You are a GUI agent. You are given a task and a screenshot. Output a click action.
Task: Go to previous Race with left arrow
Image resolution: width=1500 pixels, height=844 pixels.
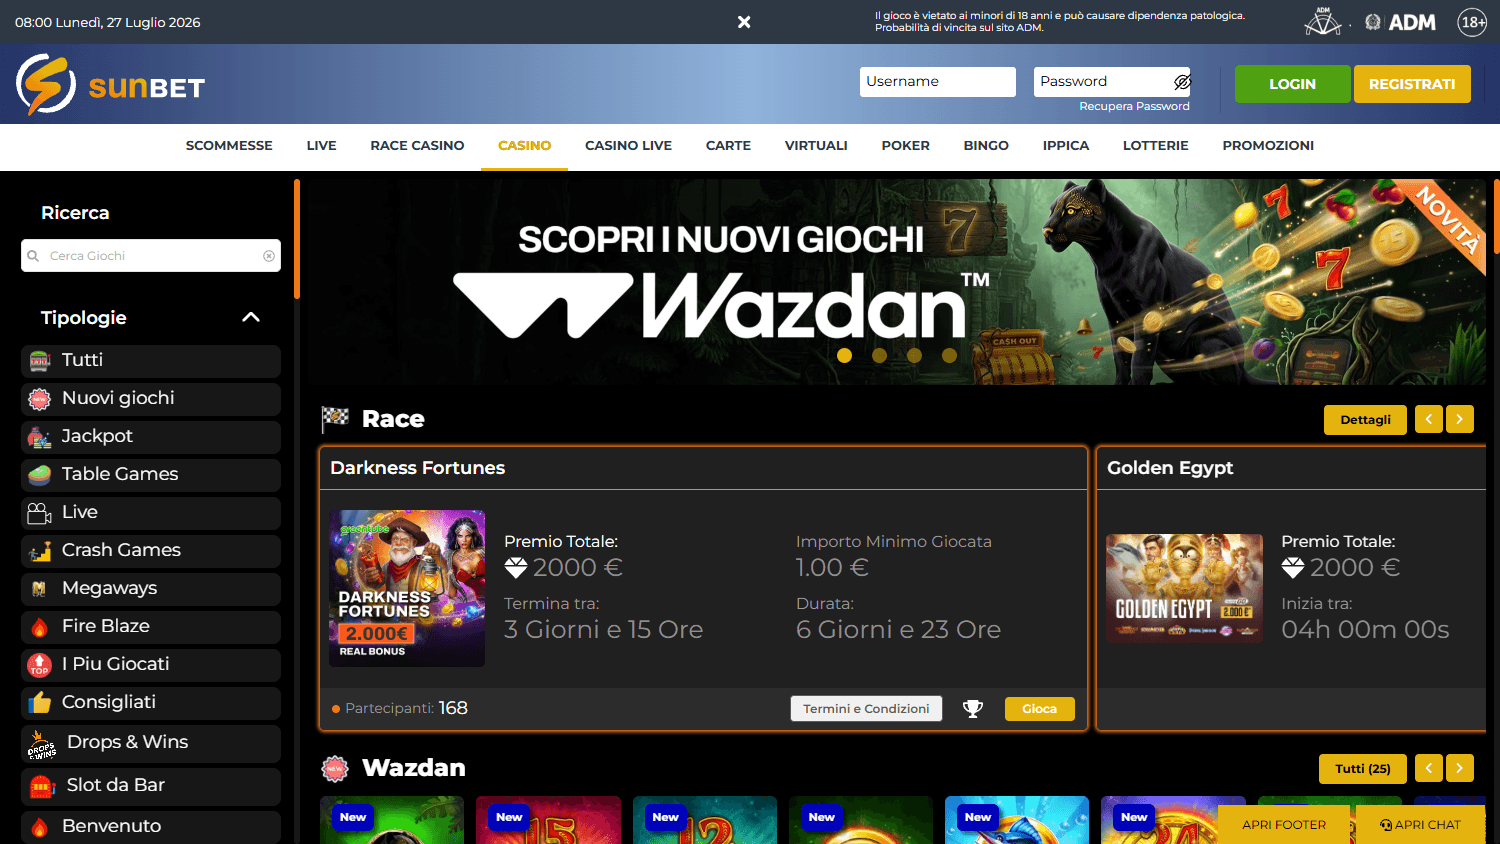1429,420
